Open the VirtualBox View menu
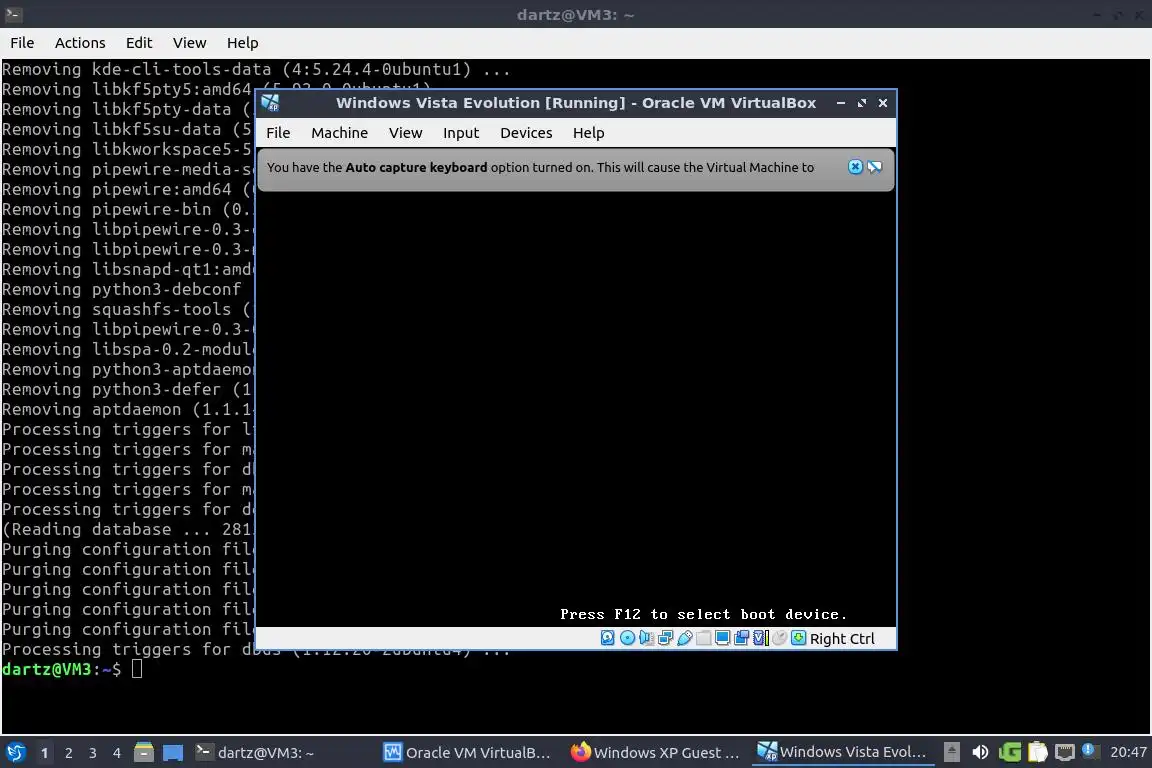The height and width of the screenshot is (768, 1152). 406,133
